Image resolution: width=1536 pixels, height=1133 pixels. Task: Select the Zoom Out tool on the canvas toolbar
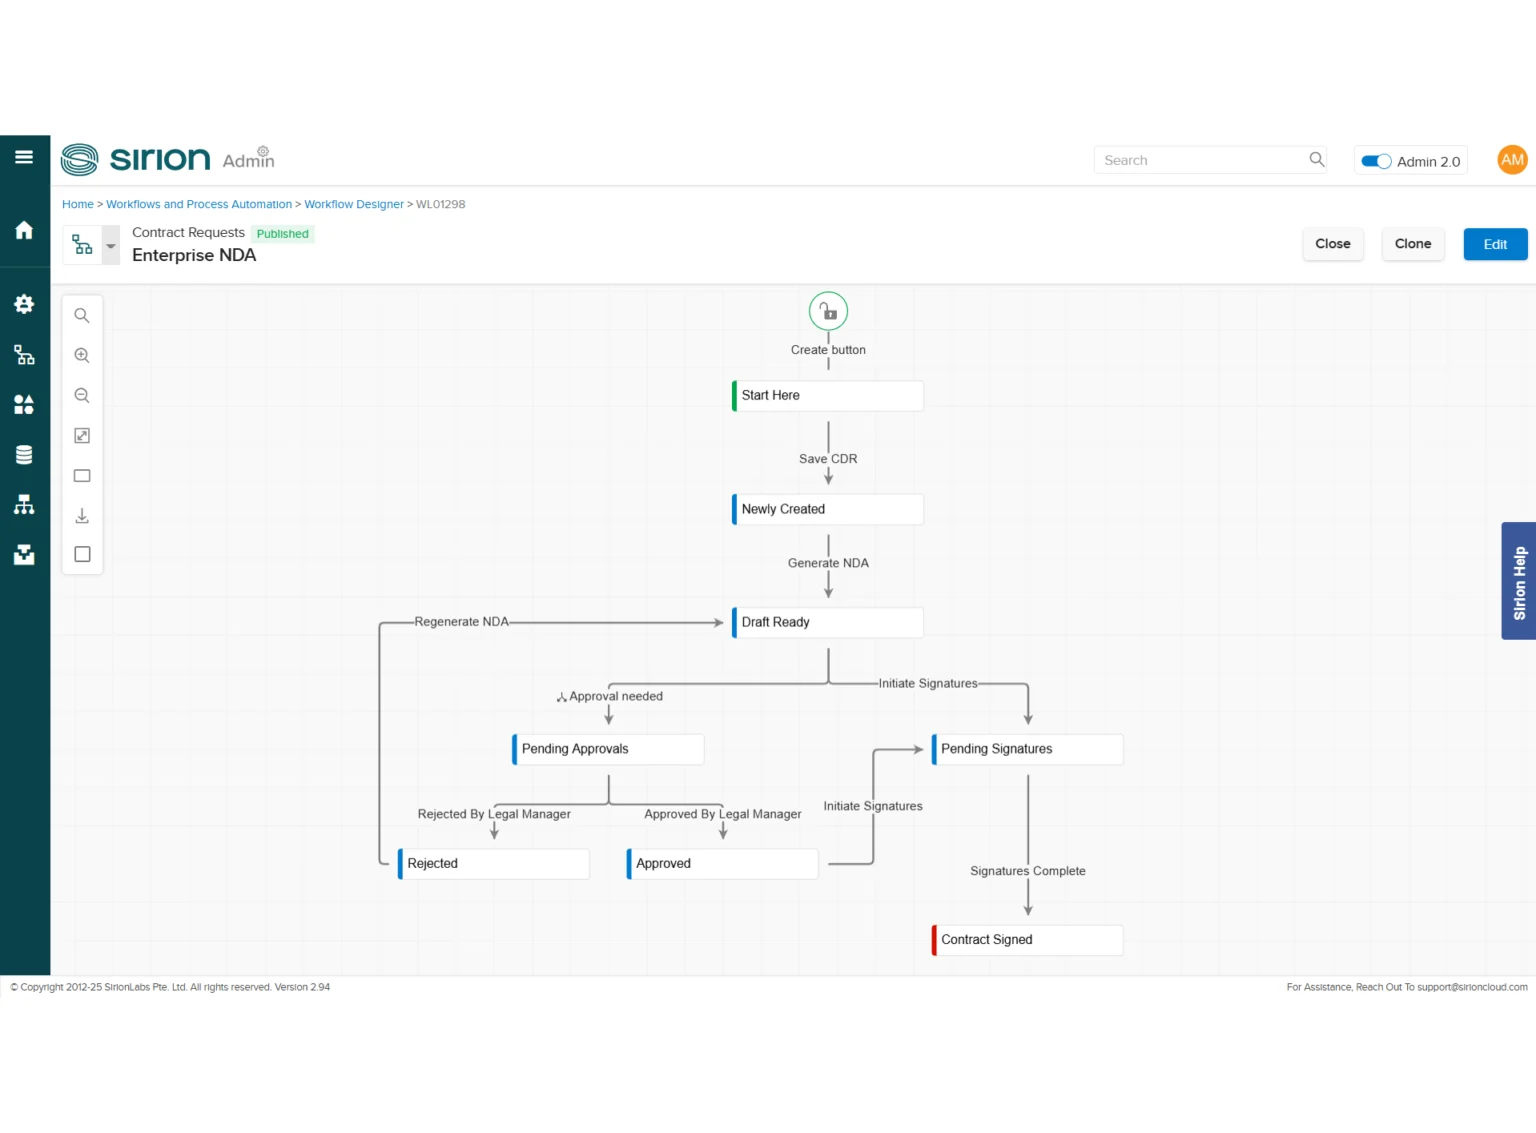[x=82, y=395]
